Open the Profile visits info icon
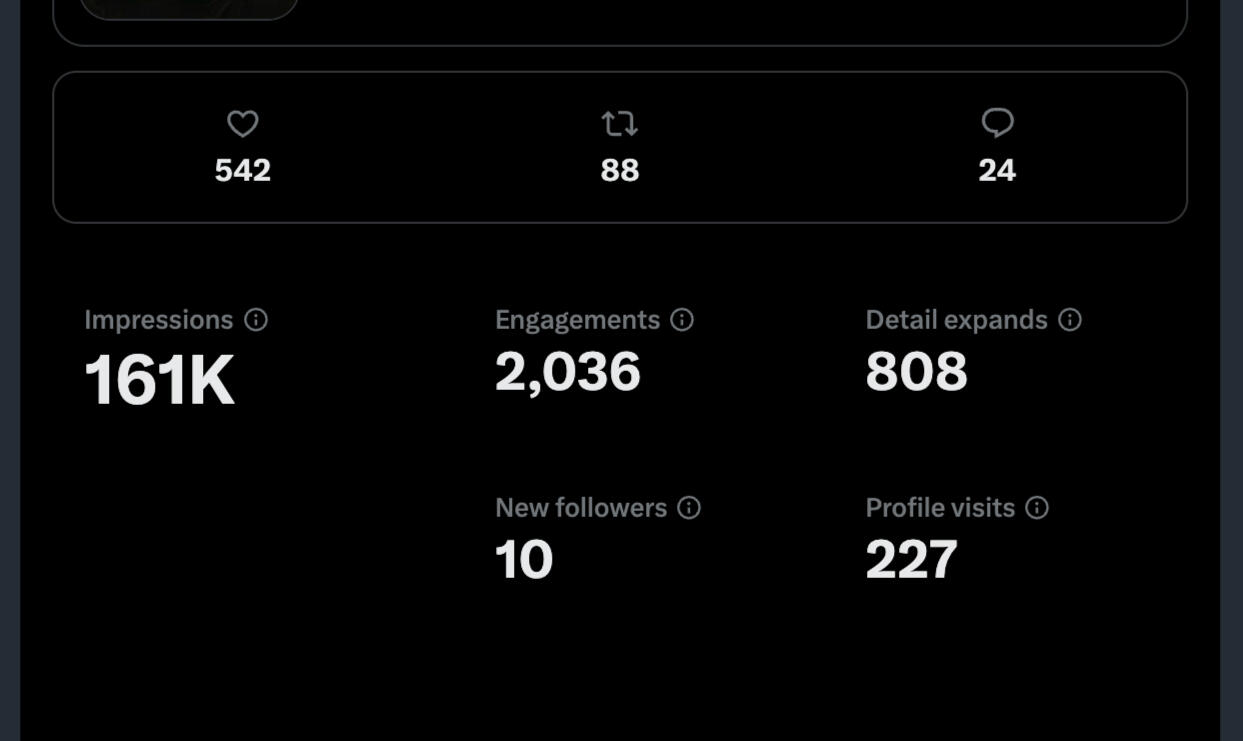This screenshot has width=1243, height=741. 1037,508
